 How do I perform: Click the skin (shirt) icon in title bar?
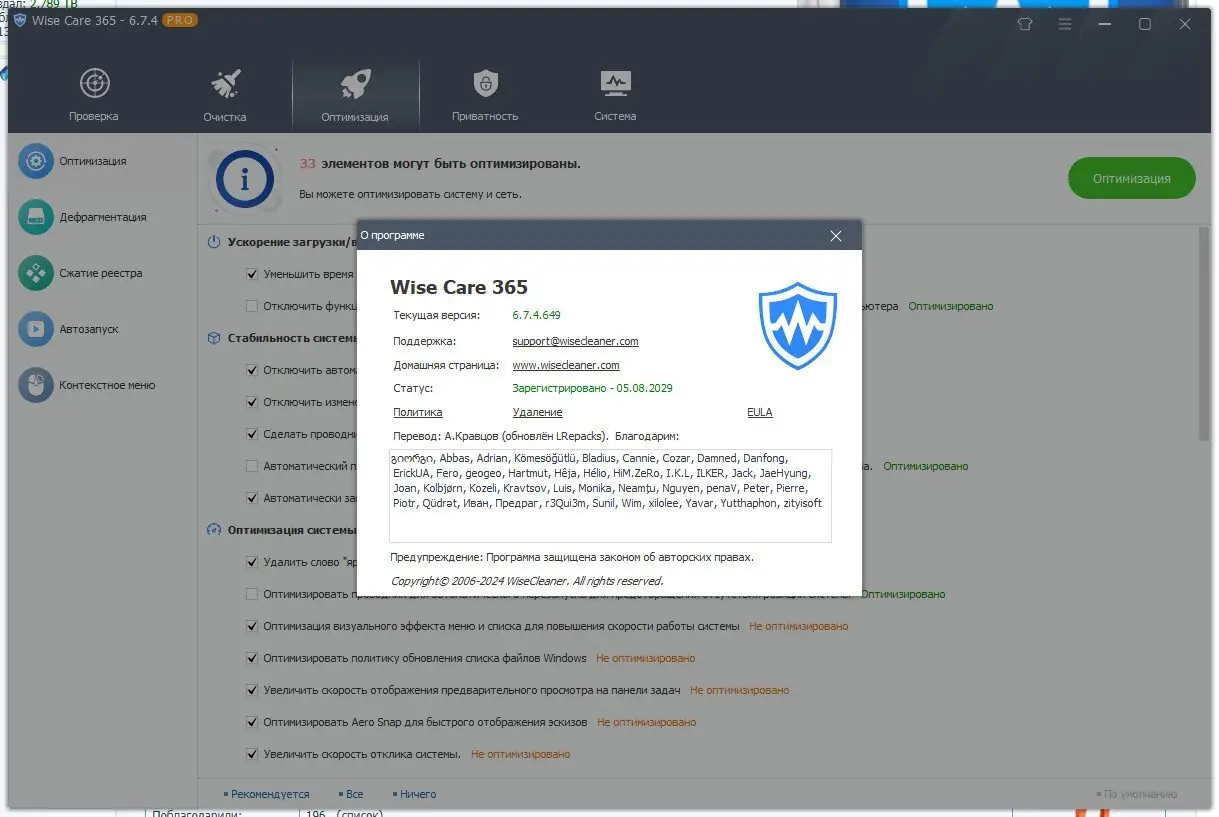[1024, 24]
